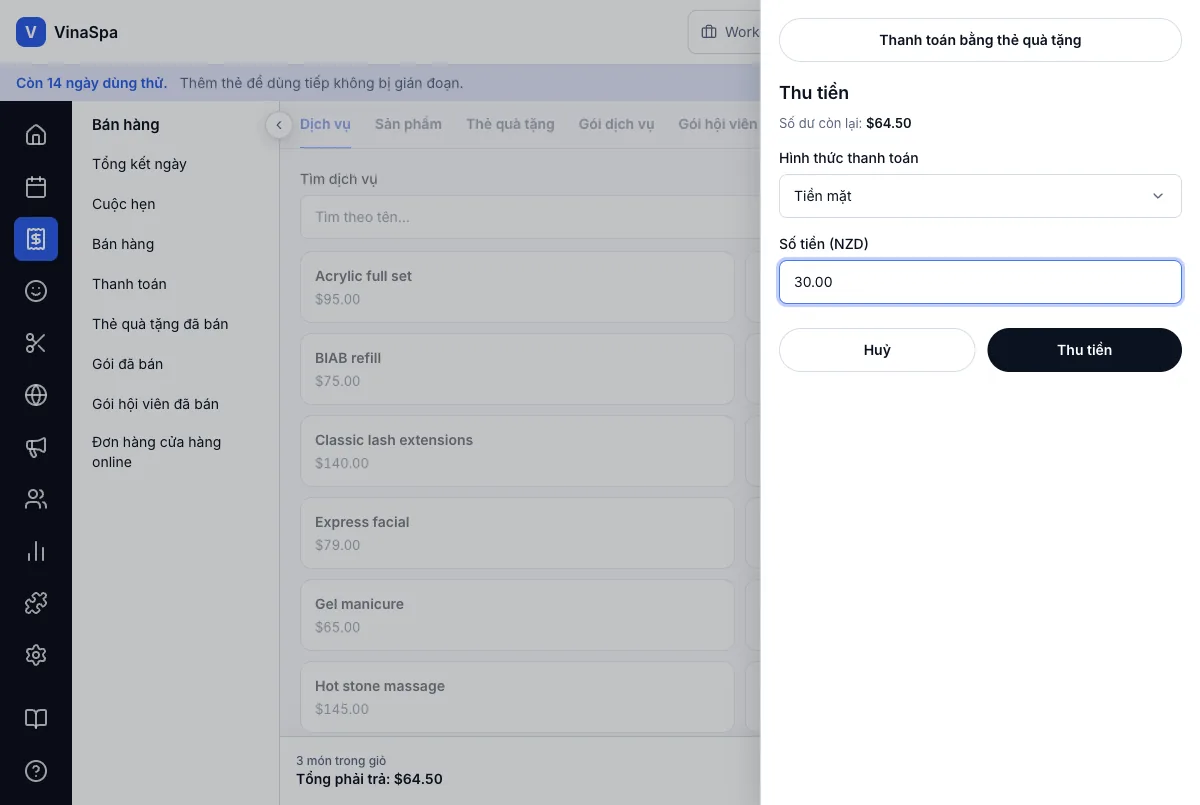Focus the Số tiền (NZD) amount field

980,282
